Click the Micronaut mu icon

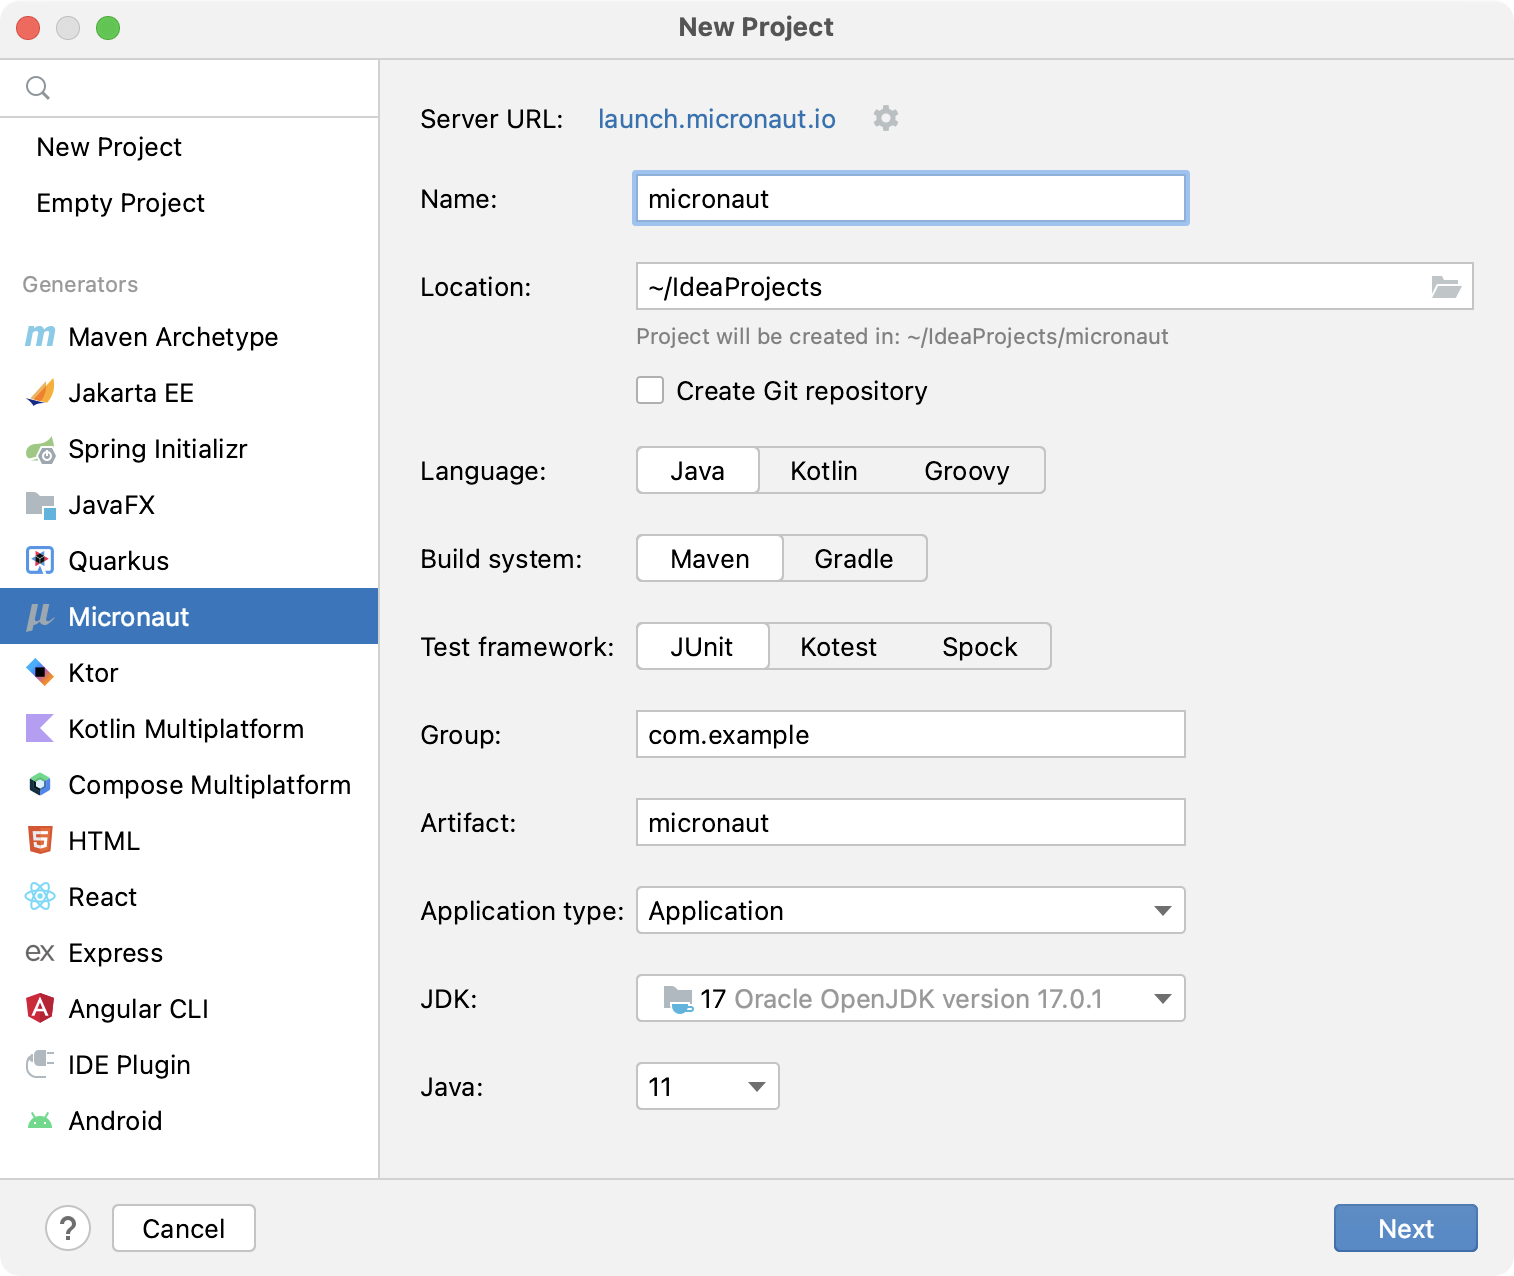tap(40, 617)
